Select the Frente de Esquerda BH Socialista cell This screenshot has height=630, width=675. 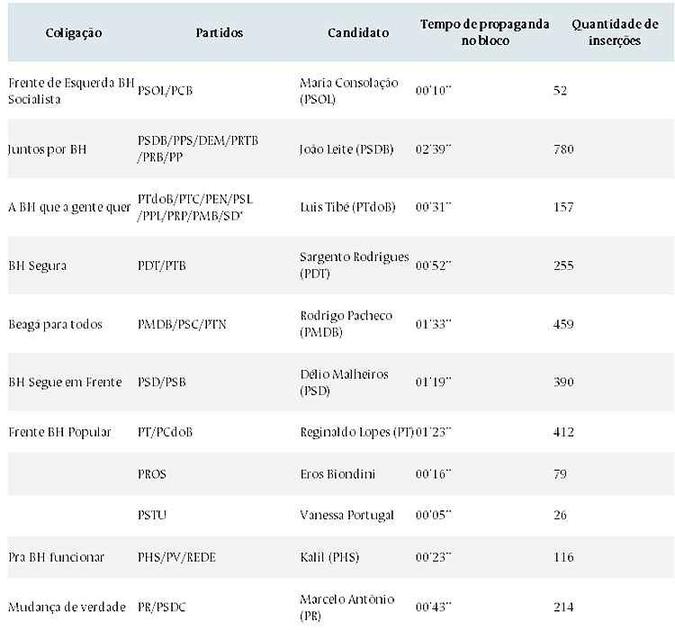(71, 91)
